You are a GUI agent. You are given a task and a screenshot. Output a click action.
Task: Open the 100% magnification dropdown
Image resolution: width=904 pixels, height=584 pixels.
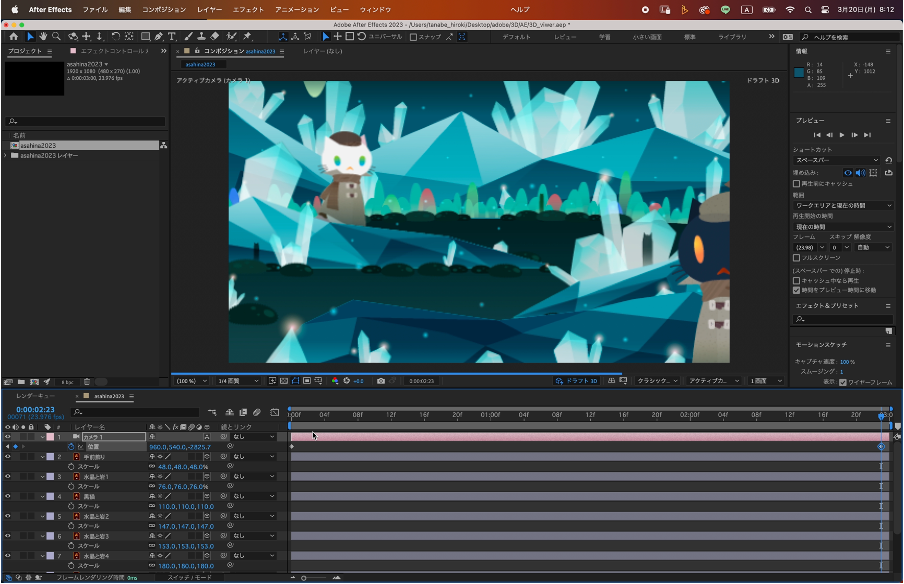point(191,381)
